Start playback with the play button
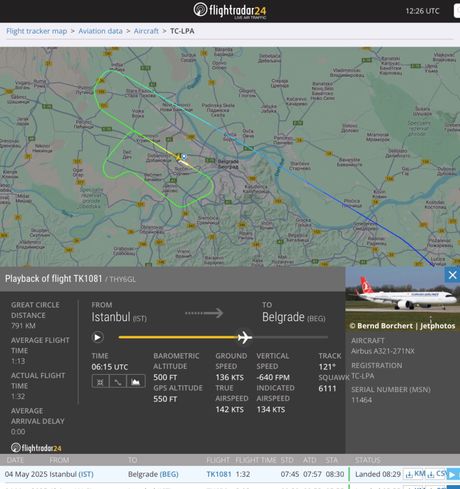This screenshot has height=489, width=460. pos(97,337)
